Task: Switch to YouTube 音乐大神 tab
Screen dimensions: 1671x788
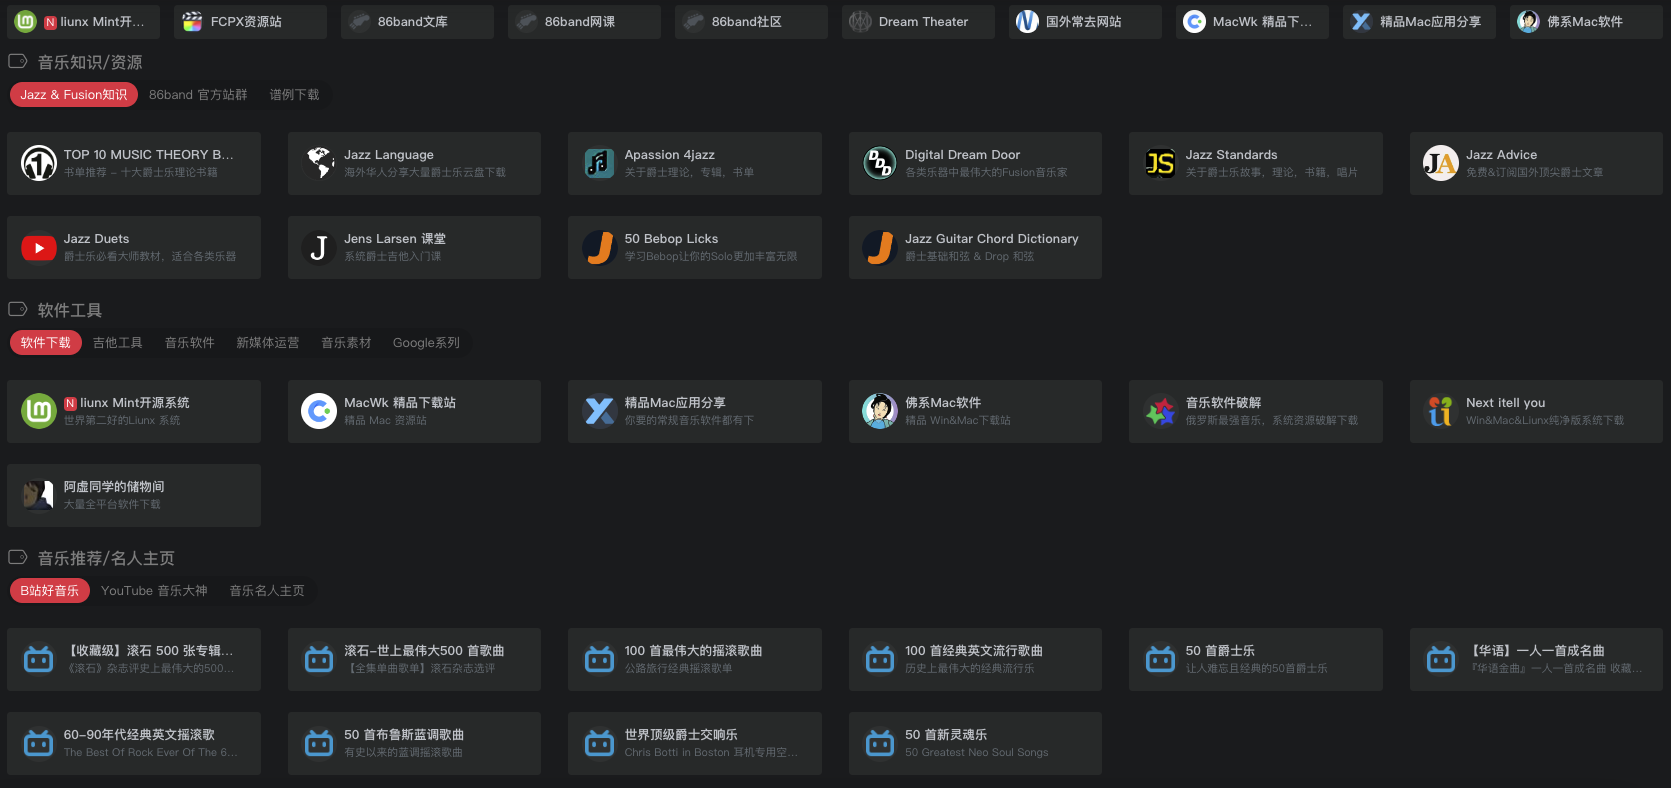Action: click(155, 591)
